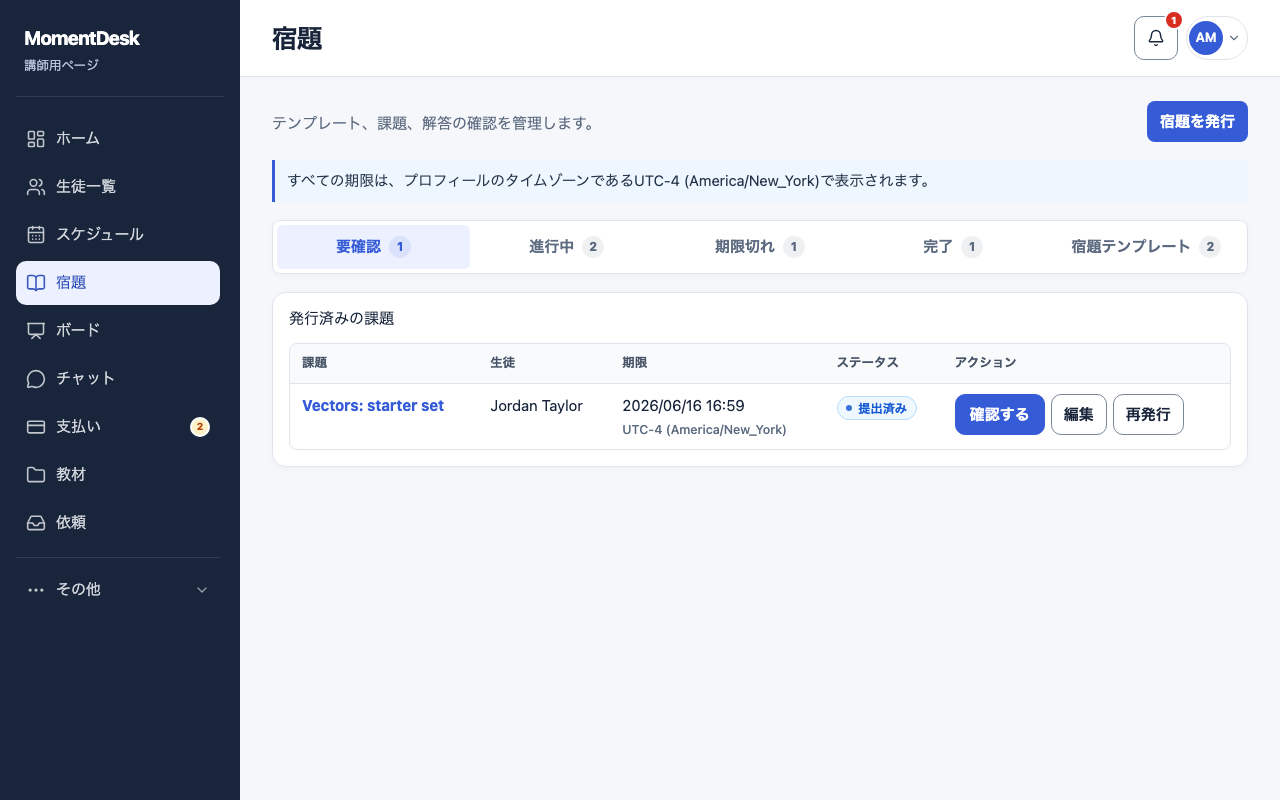Open the Vectors: starter set link

[x=373, y=406]
